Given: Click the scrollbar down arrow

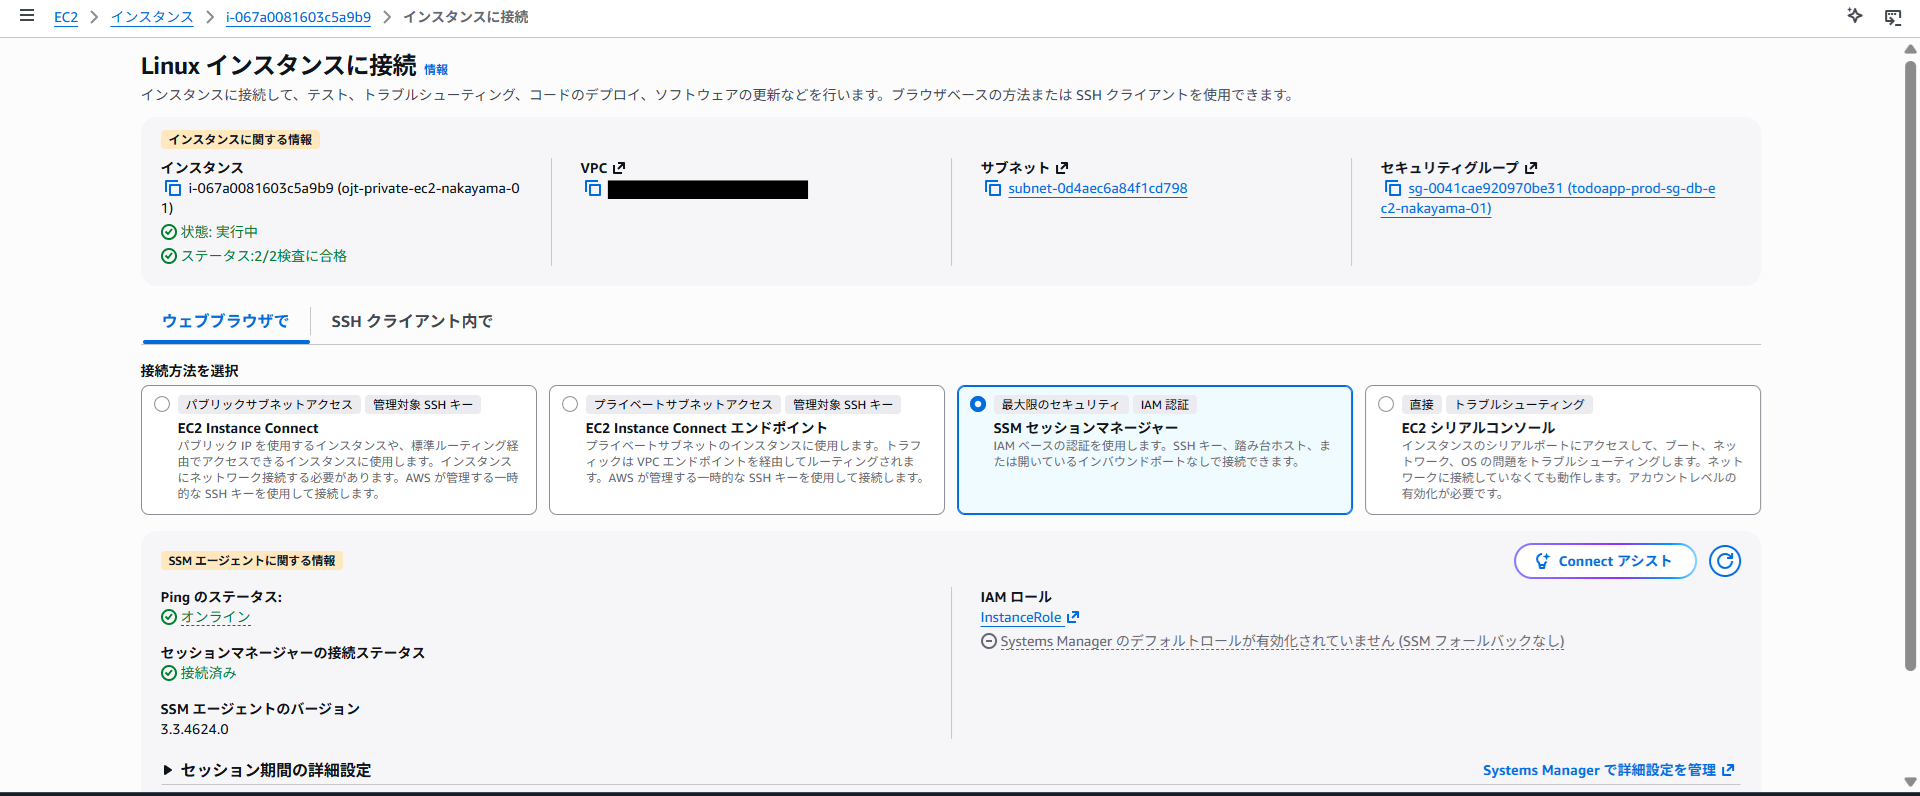Looking at the screenshot, I should point(1911,782).
